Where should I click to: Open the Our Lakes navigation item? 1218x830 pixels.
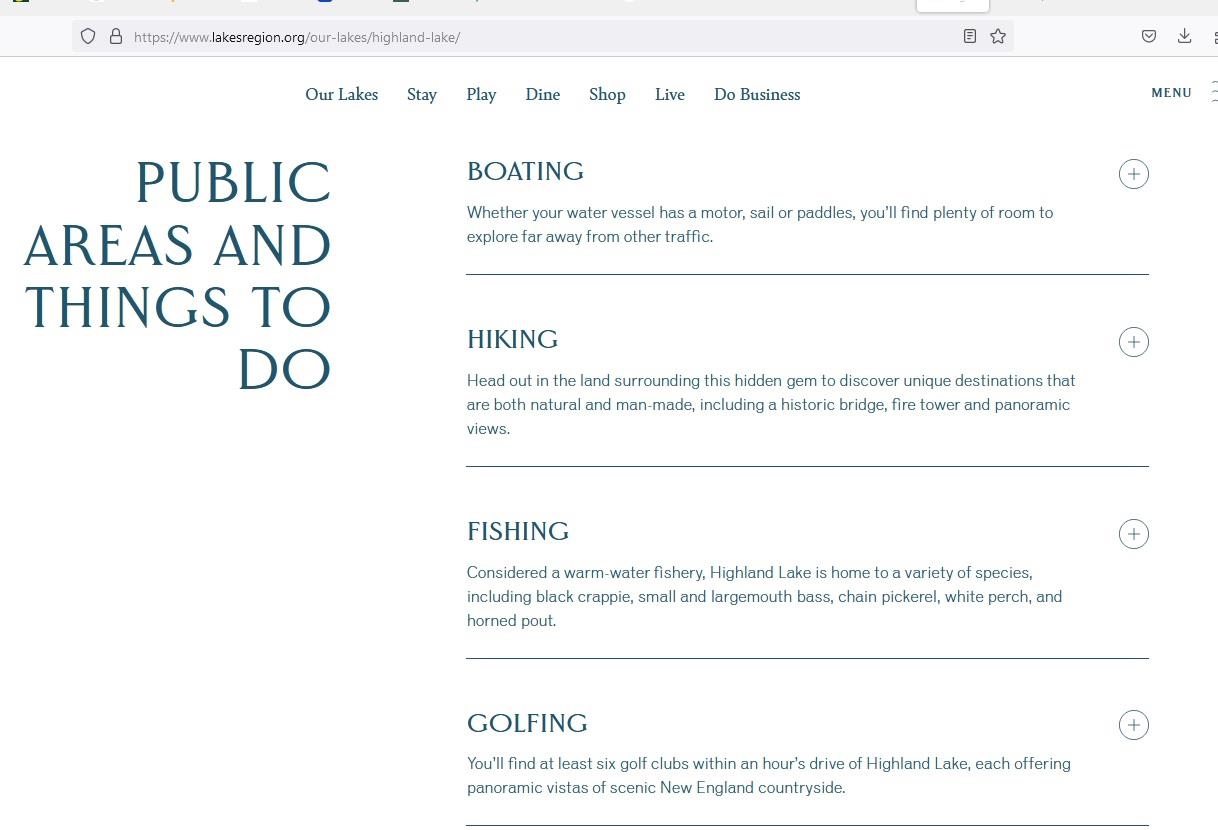pyautogui.click(x=342, y=94)
